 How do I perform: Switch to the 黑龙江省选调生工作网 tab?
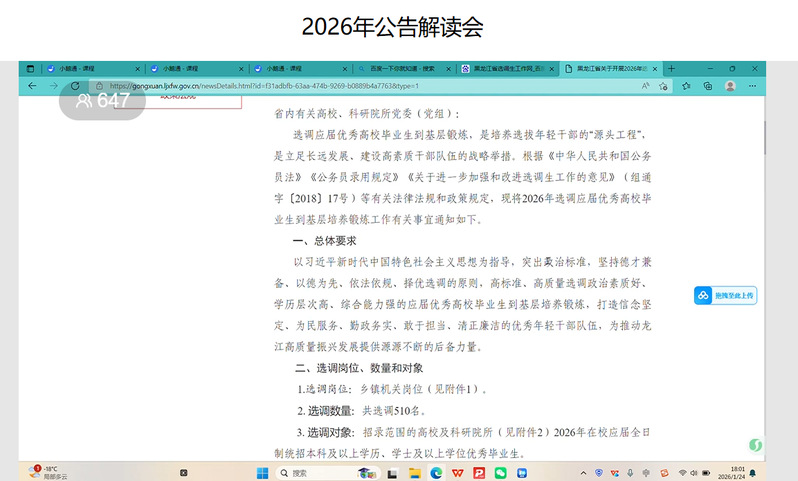[x=505, y=69]
